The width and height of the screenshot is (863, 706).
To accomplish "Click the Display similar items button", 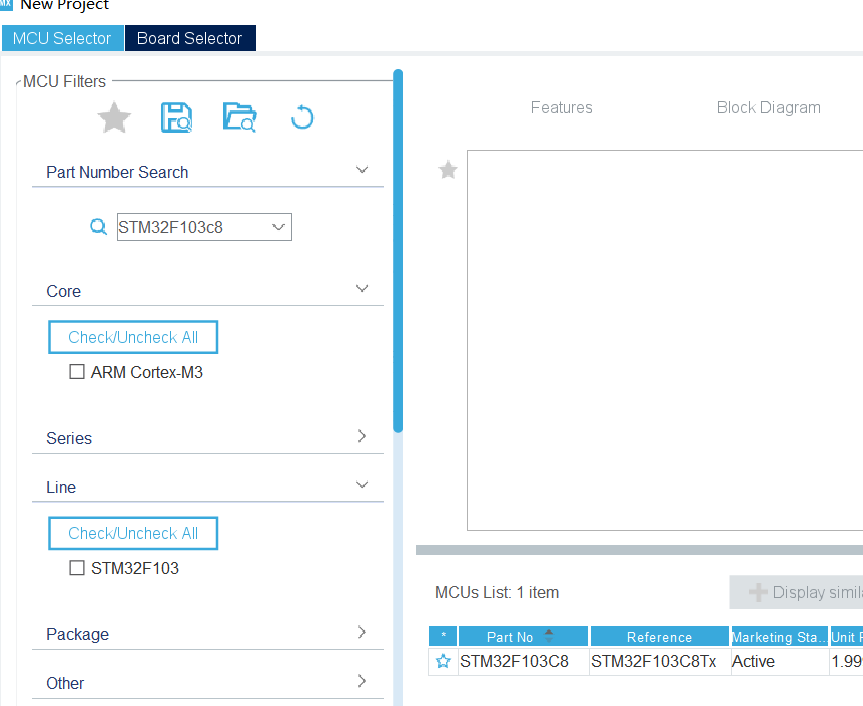I will [x=796, y=592].
